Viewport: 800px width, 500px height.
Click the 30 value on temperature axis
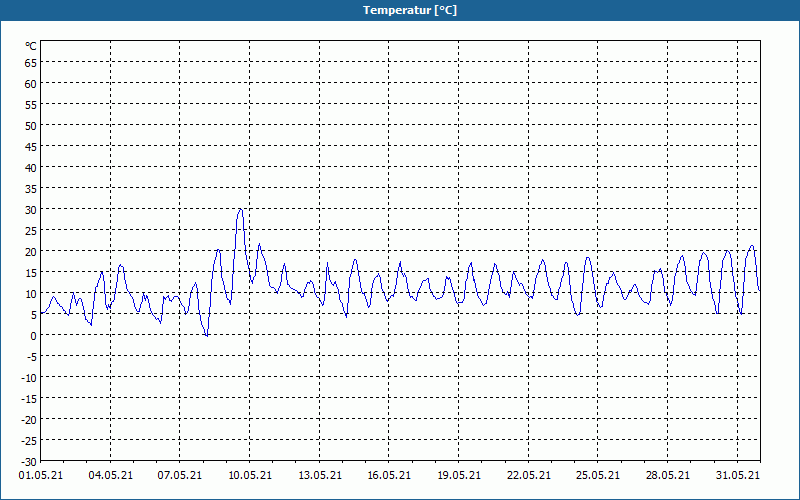pos(31,210)
